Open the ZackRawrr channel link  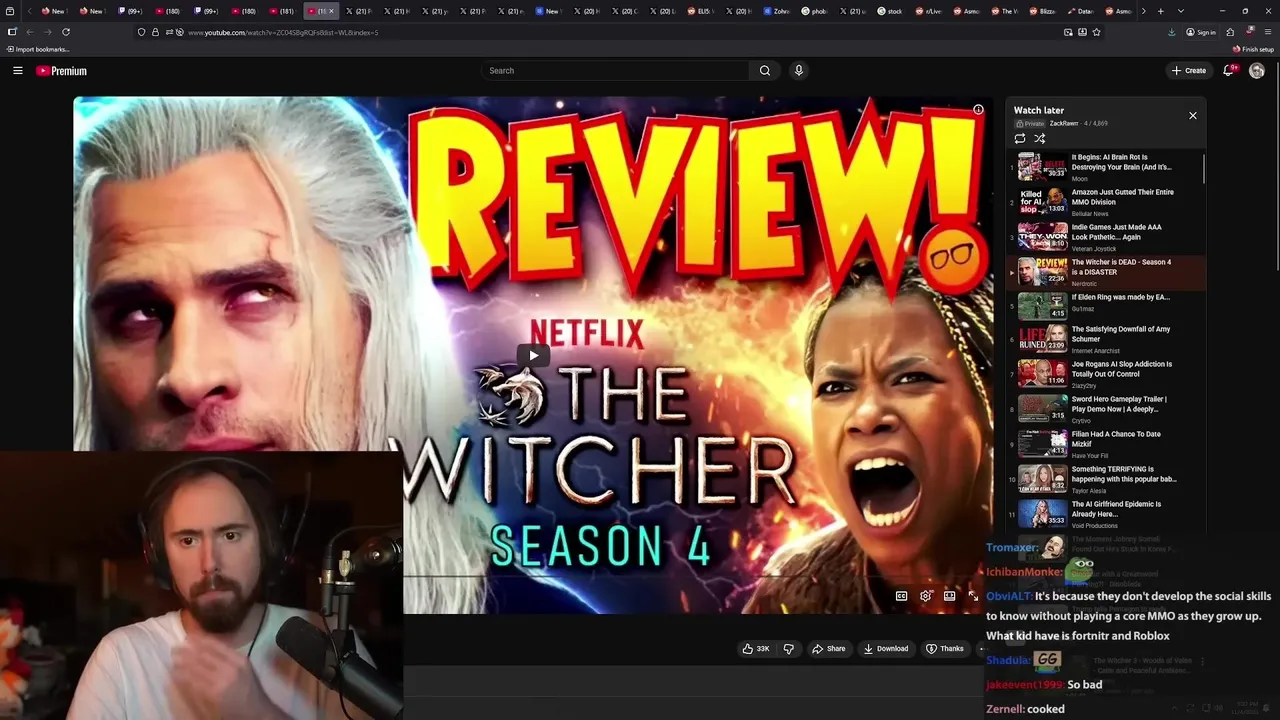tap(1064, 123)
